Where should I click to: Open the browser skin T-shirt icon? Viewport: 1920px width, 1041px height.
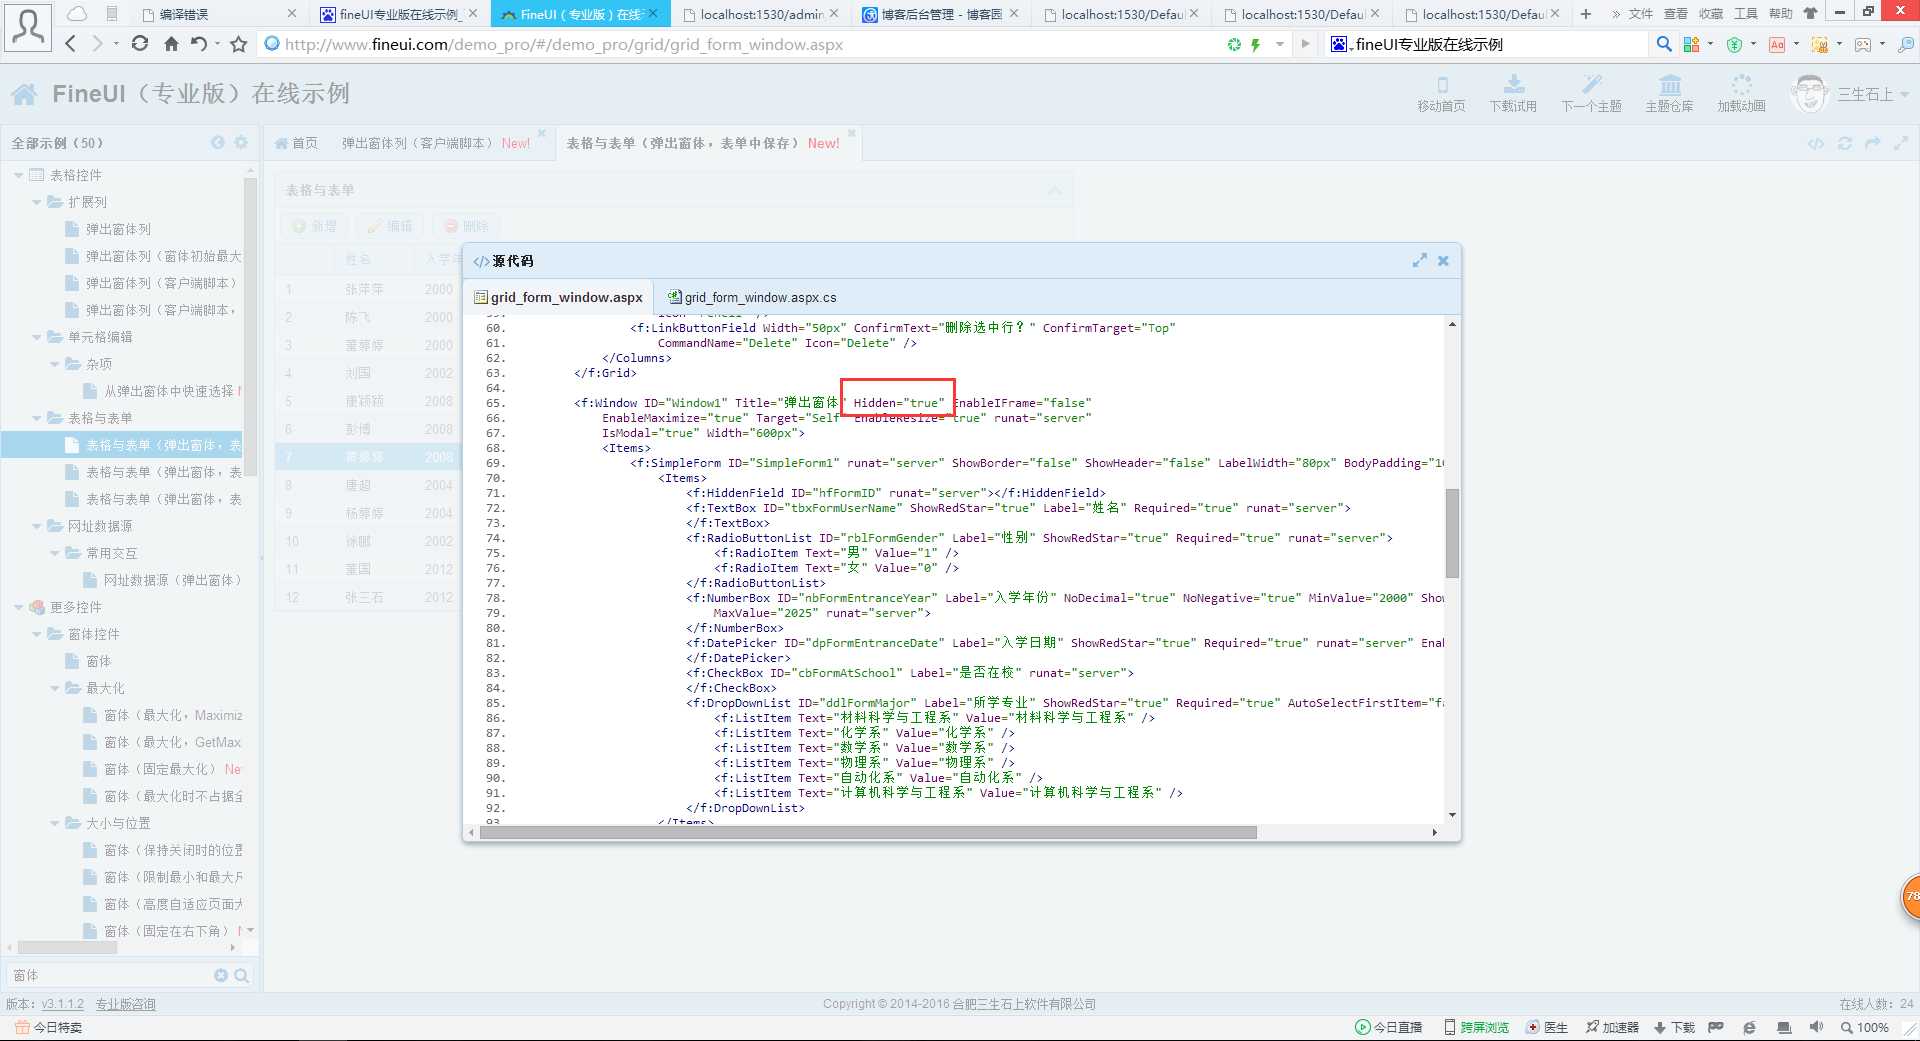1810,14
